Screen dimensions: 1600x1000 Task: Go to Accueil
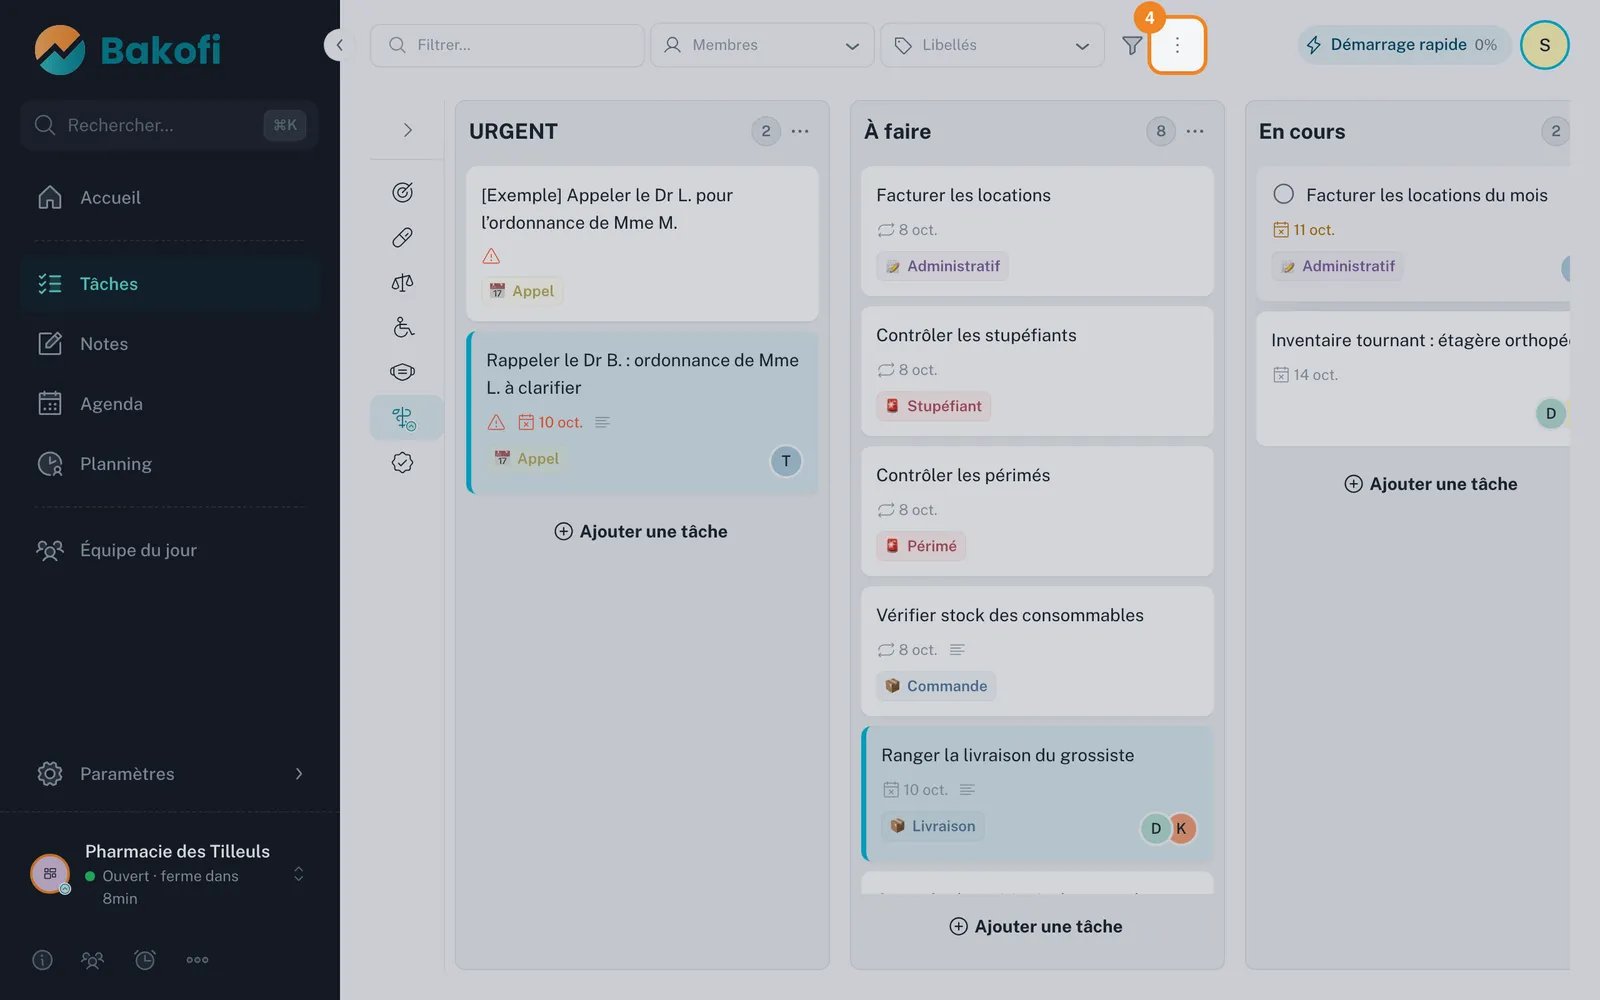(x=170, y=198)
